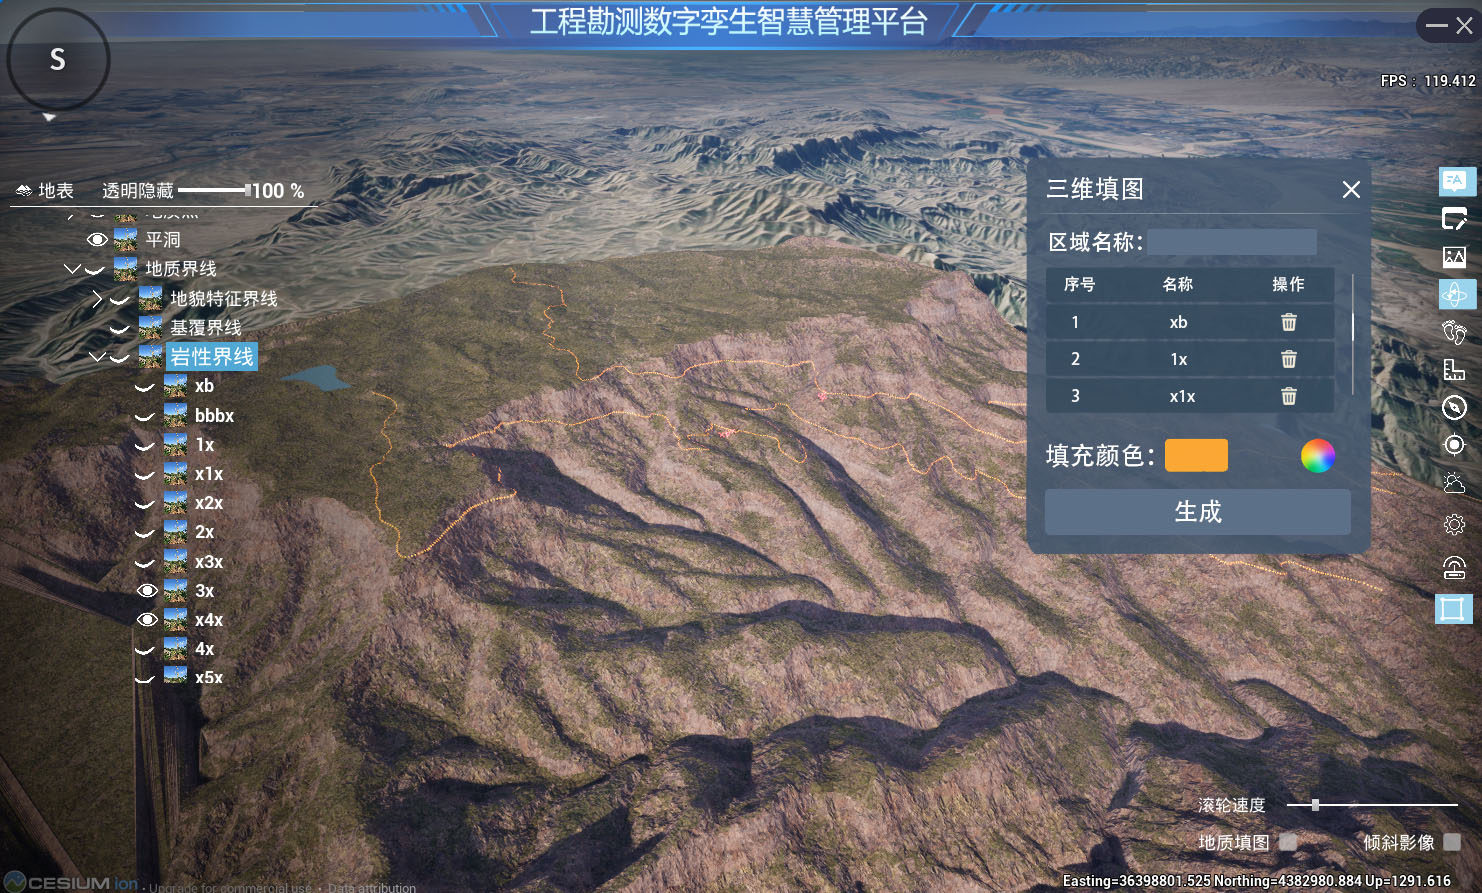
Task: Open the gear settings icon in right toolbar
Action: [1454, 524]
